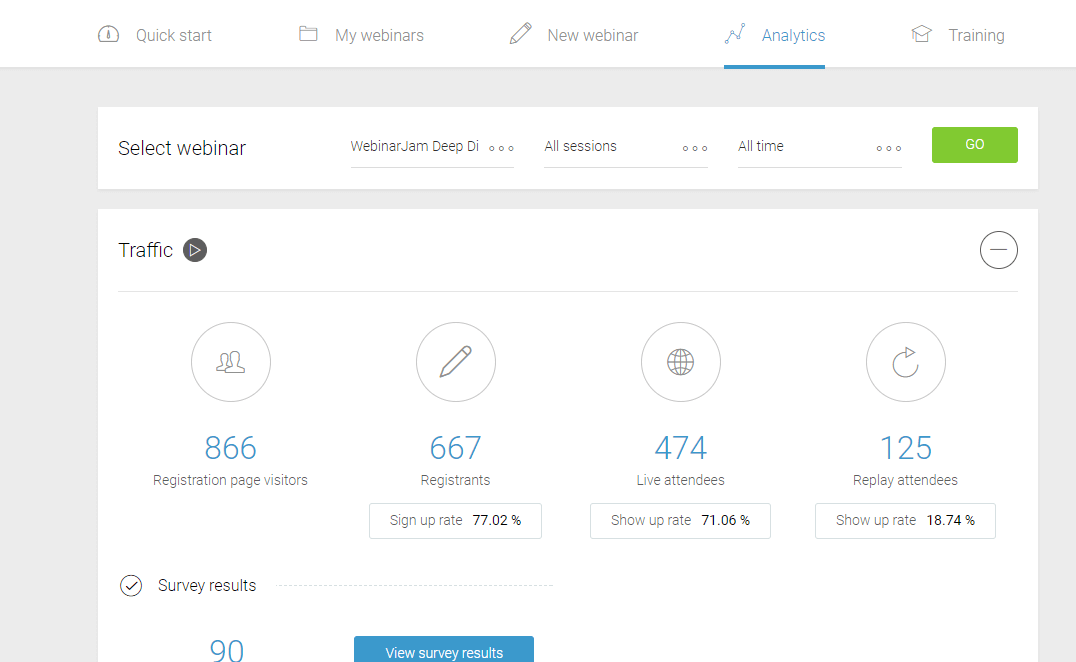Click the Replay attendees circular arrow icon
The image size is (1076, 662).
(x=905, y=362)
